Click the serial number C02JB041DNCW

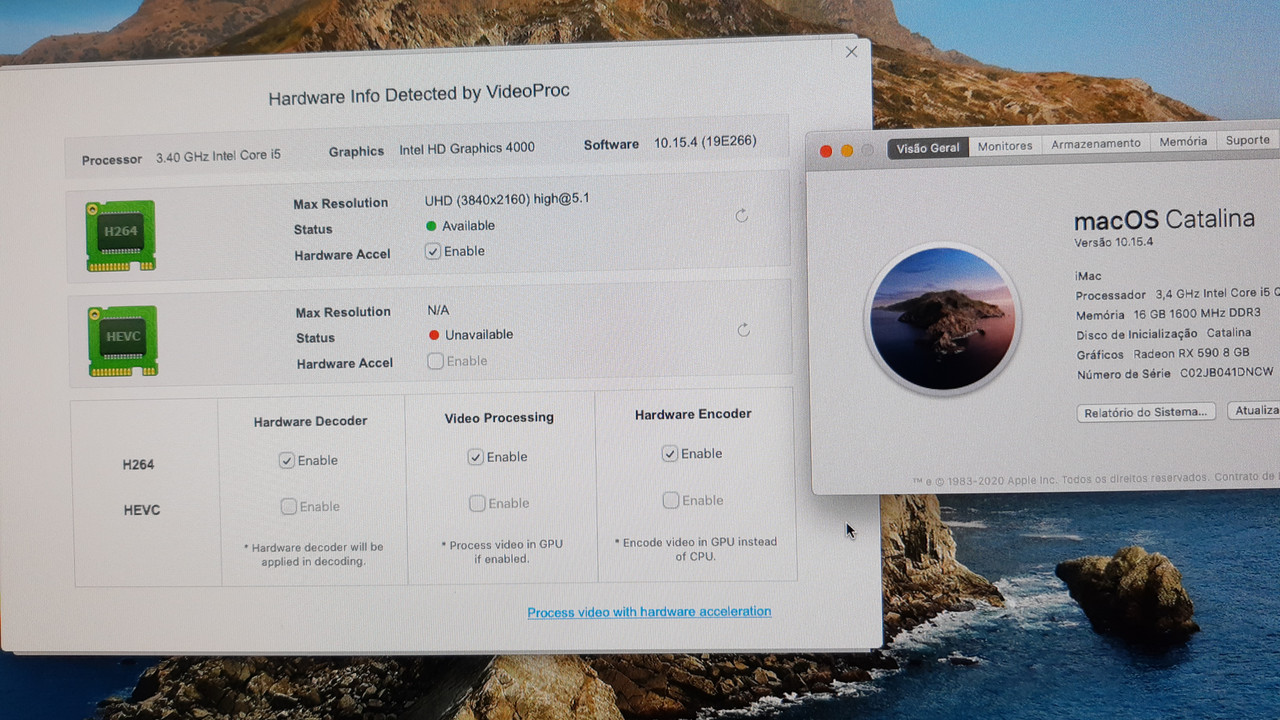(1227, 373)
